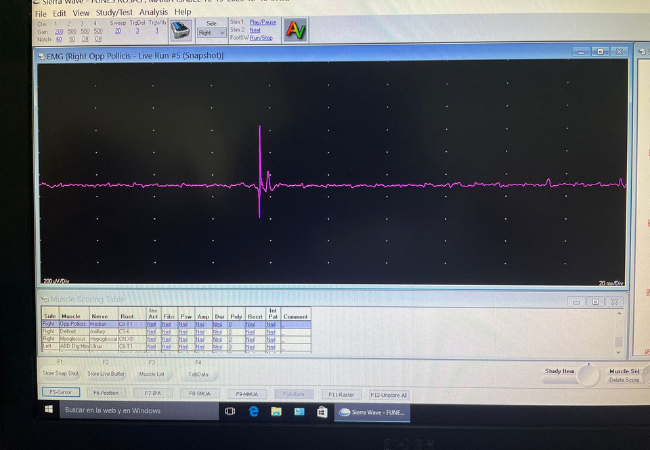
Task: Open the Analysis menu
Action: (x=153, y=12)
